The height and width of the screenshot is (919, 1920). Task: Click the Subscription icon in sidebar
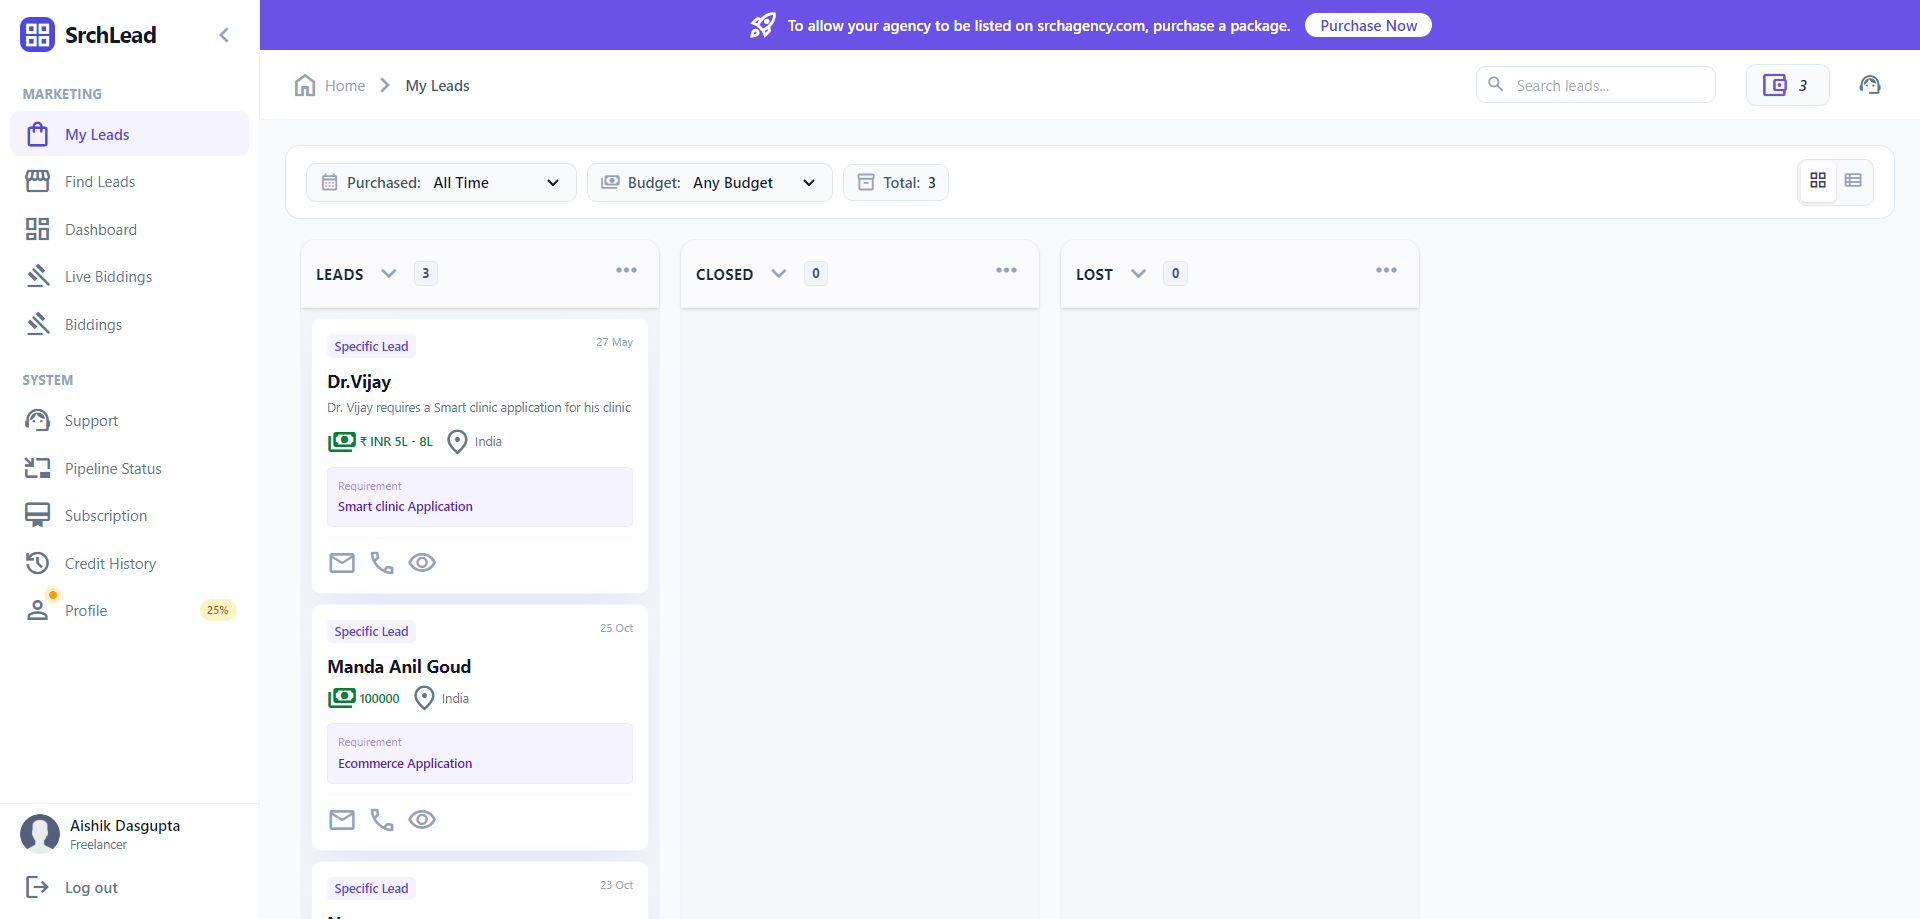38,515
